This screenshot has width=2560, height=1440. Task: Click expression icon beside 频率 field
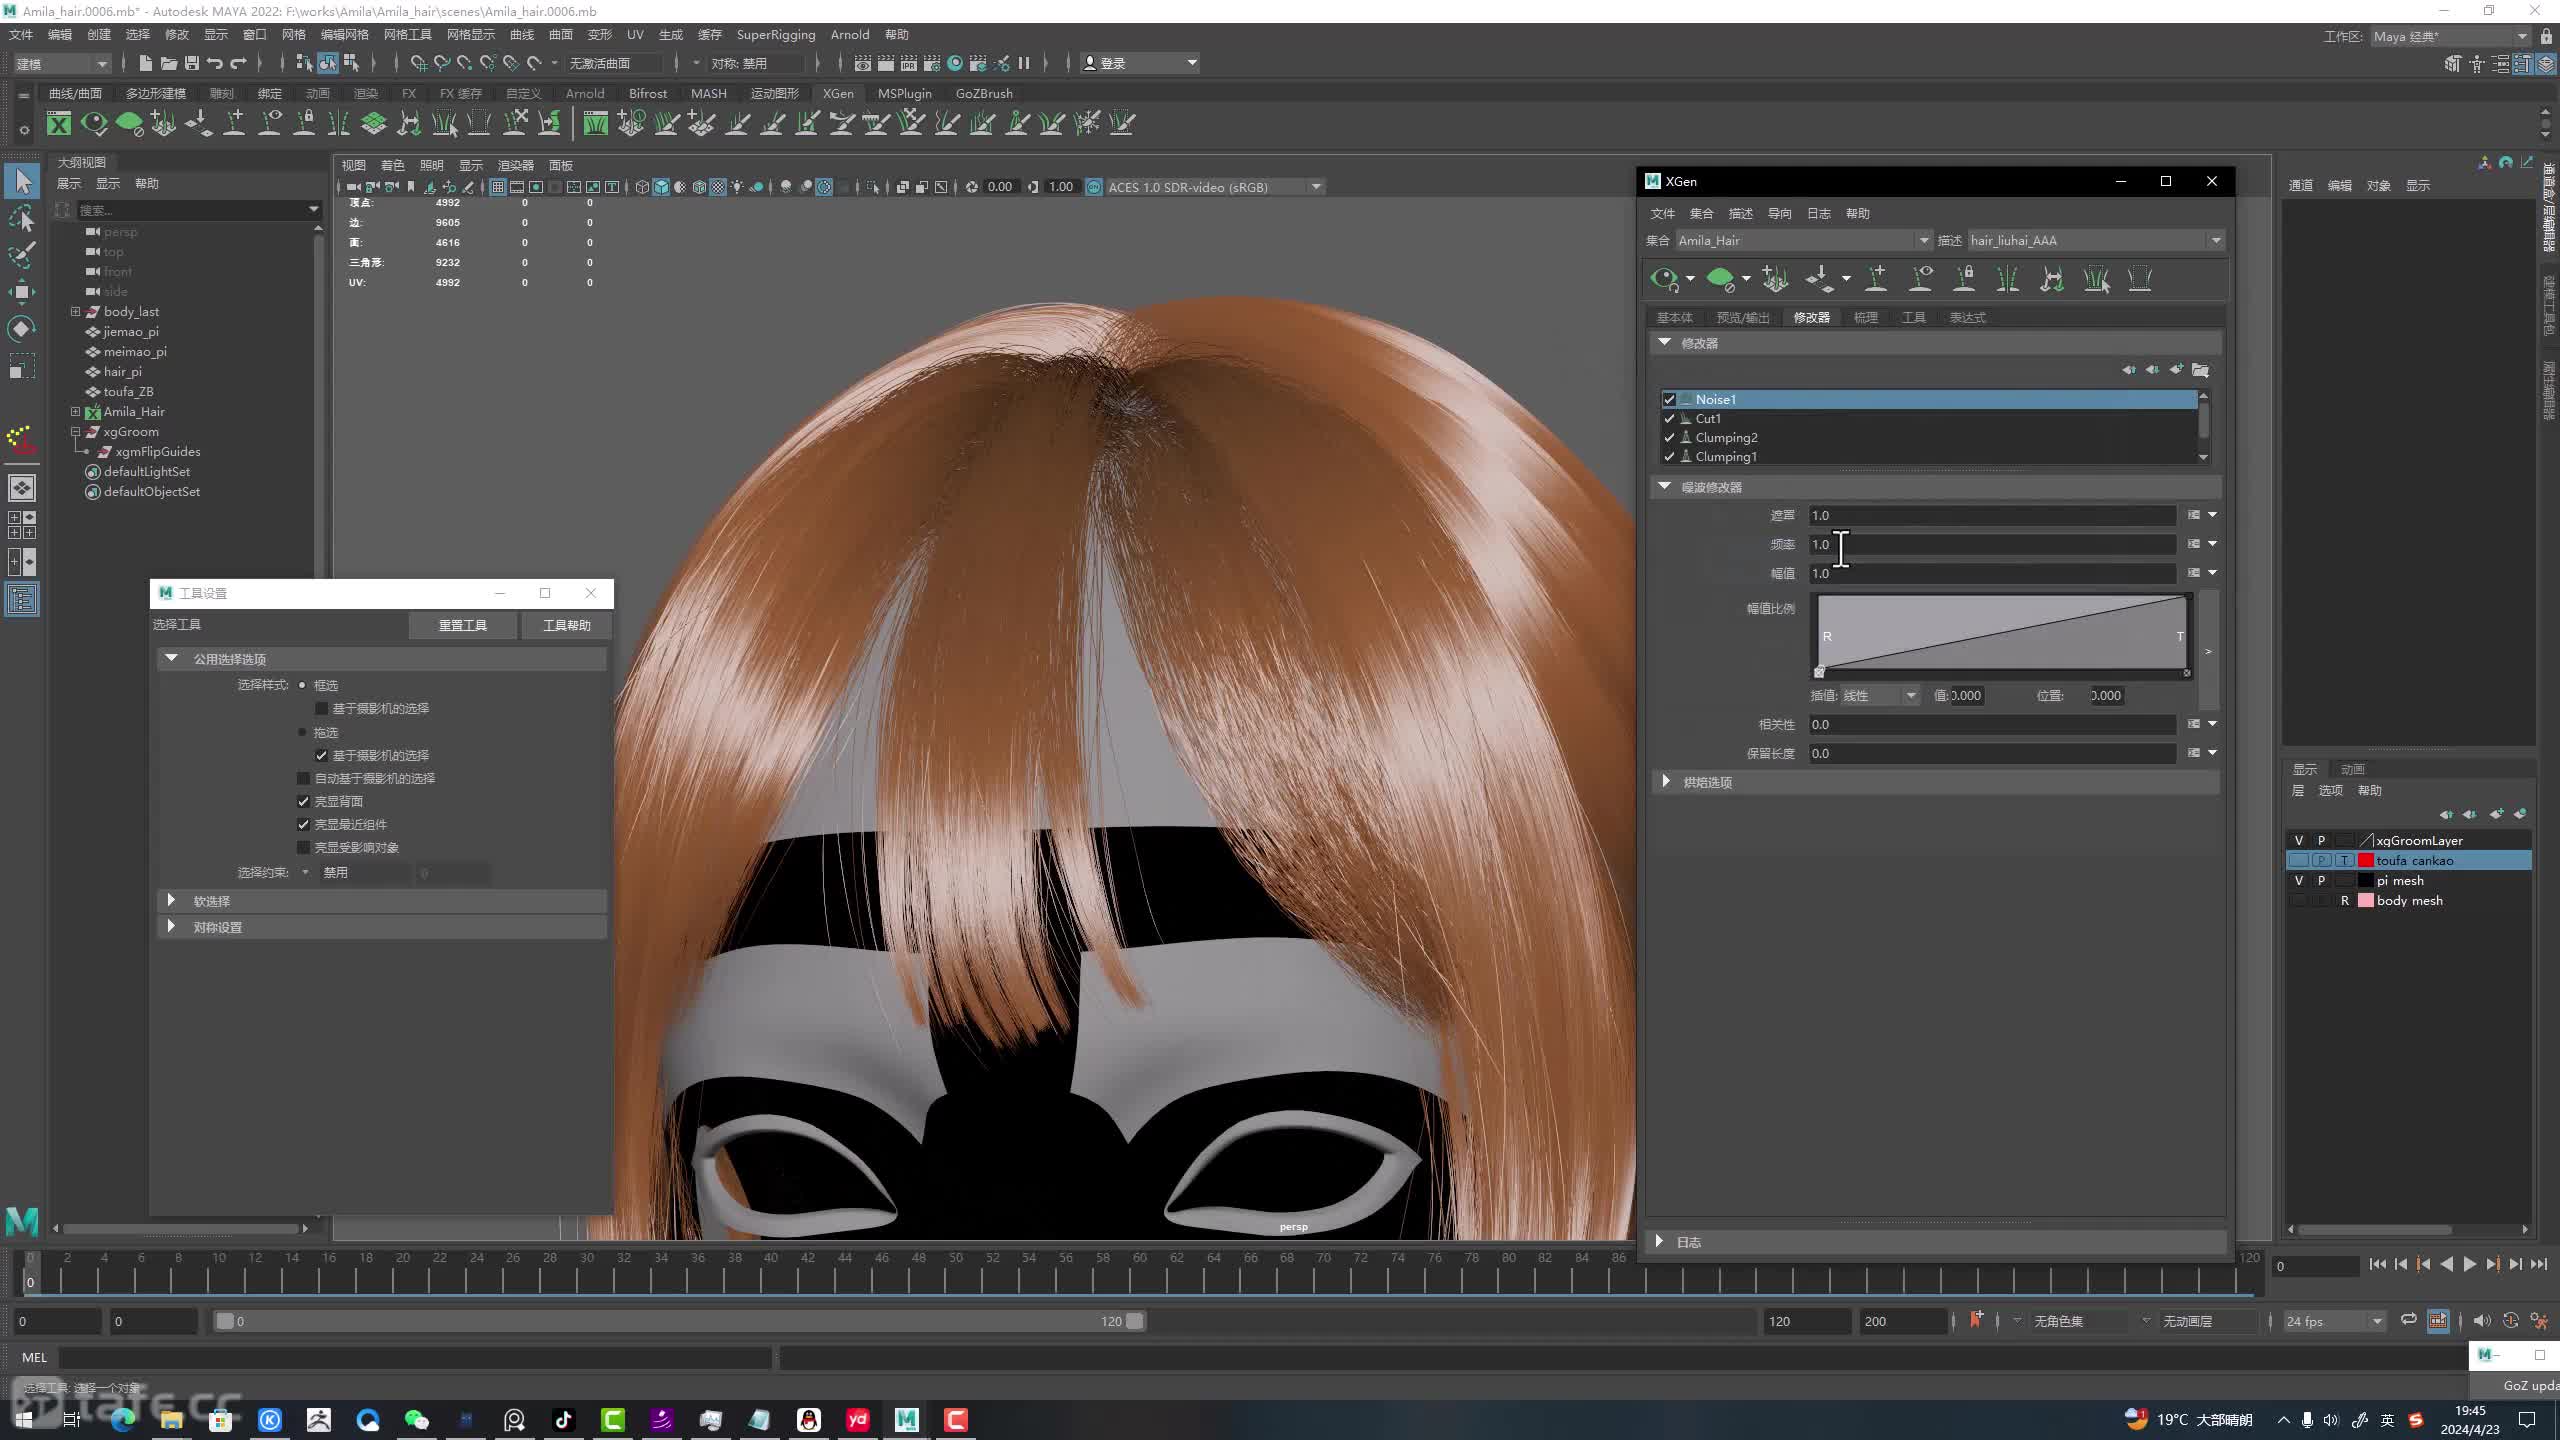(2194, 544)
